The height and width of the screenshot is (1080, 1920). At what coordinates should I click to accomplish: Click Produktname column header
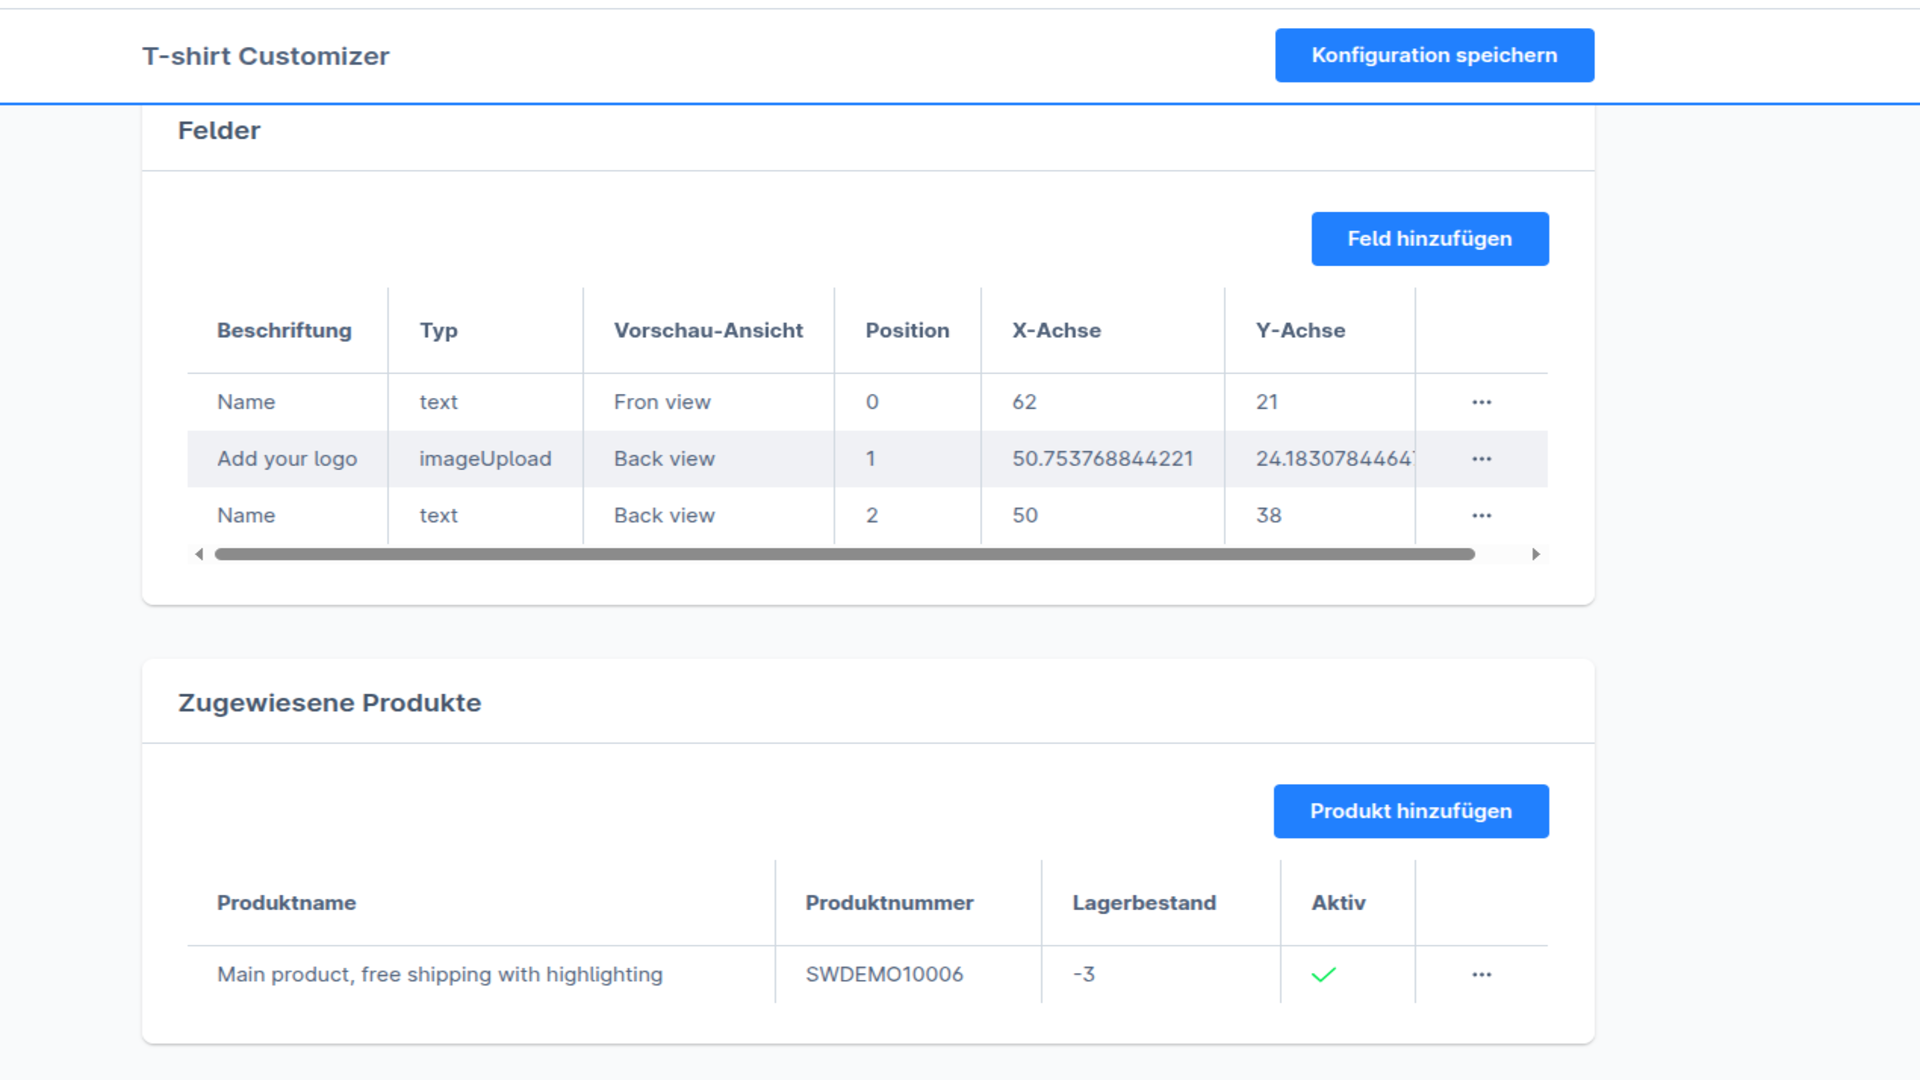click(286, 903)
